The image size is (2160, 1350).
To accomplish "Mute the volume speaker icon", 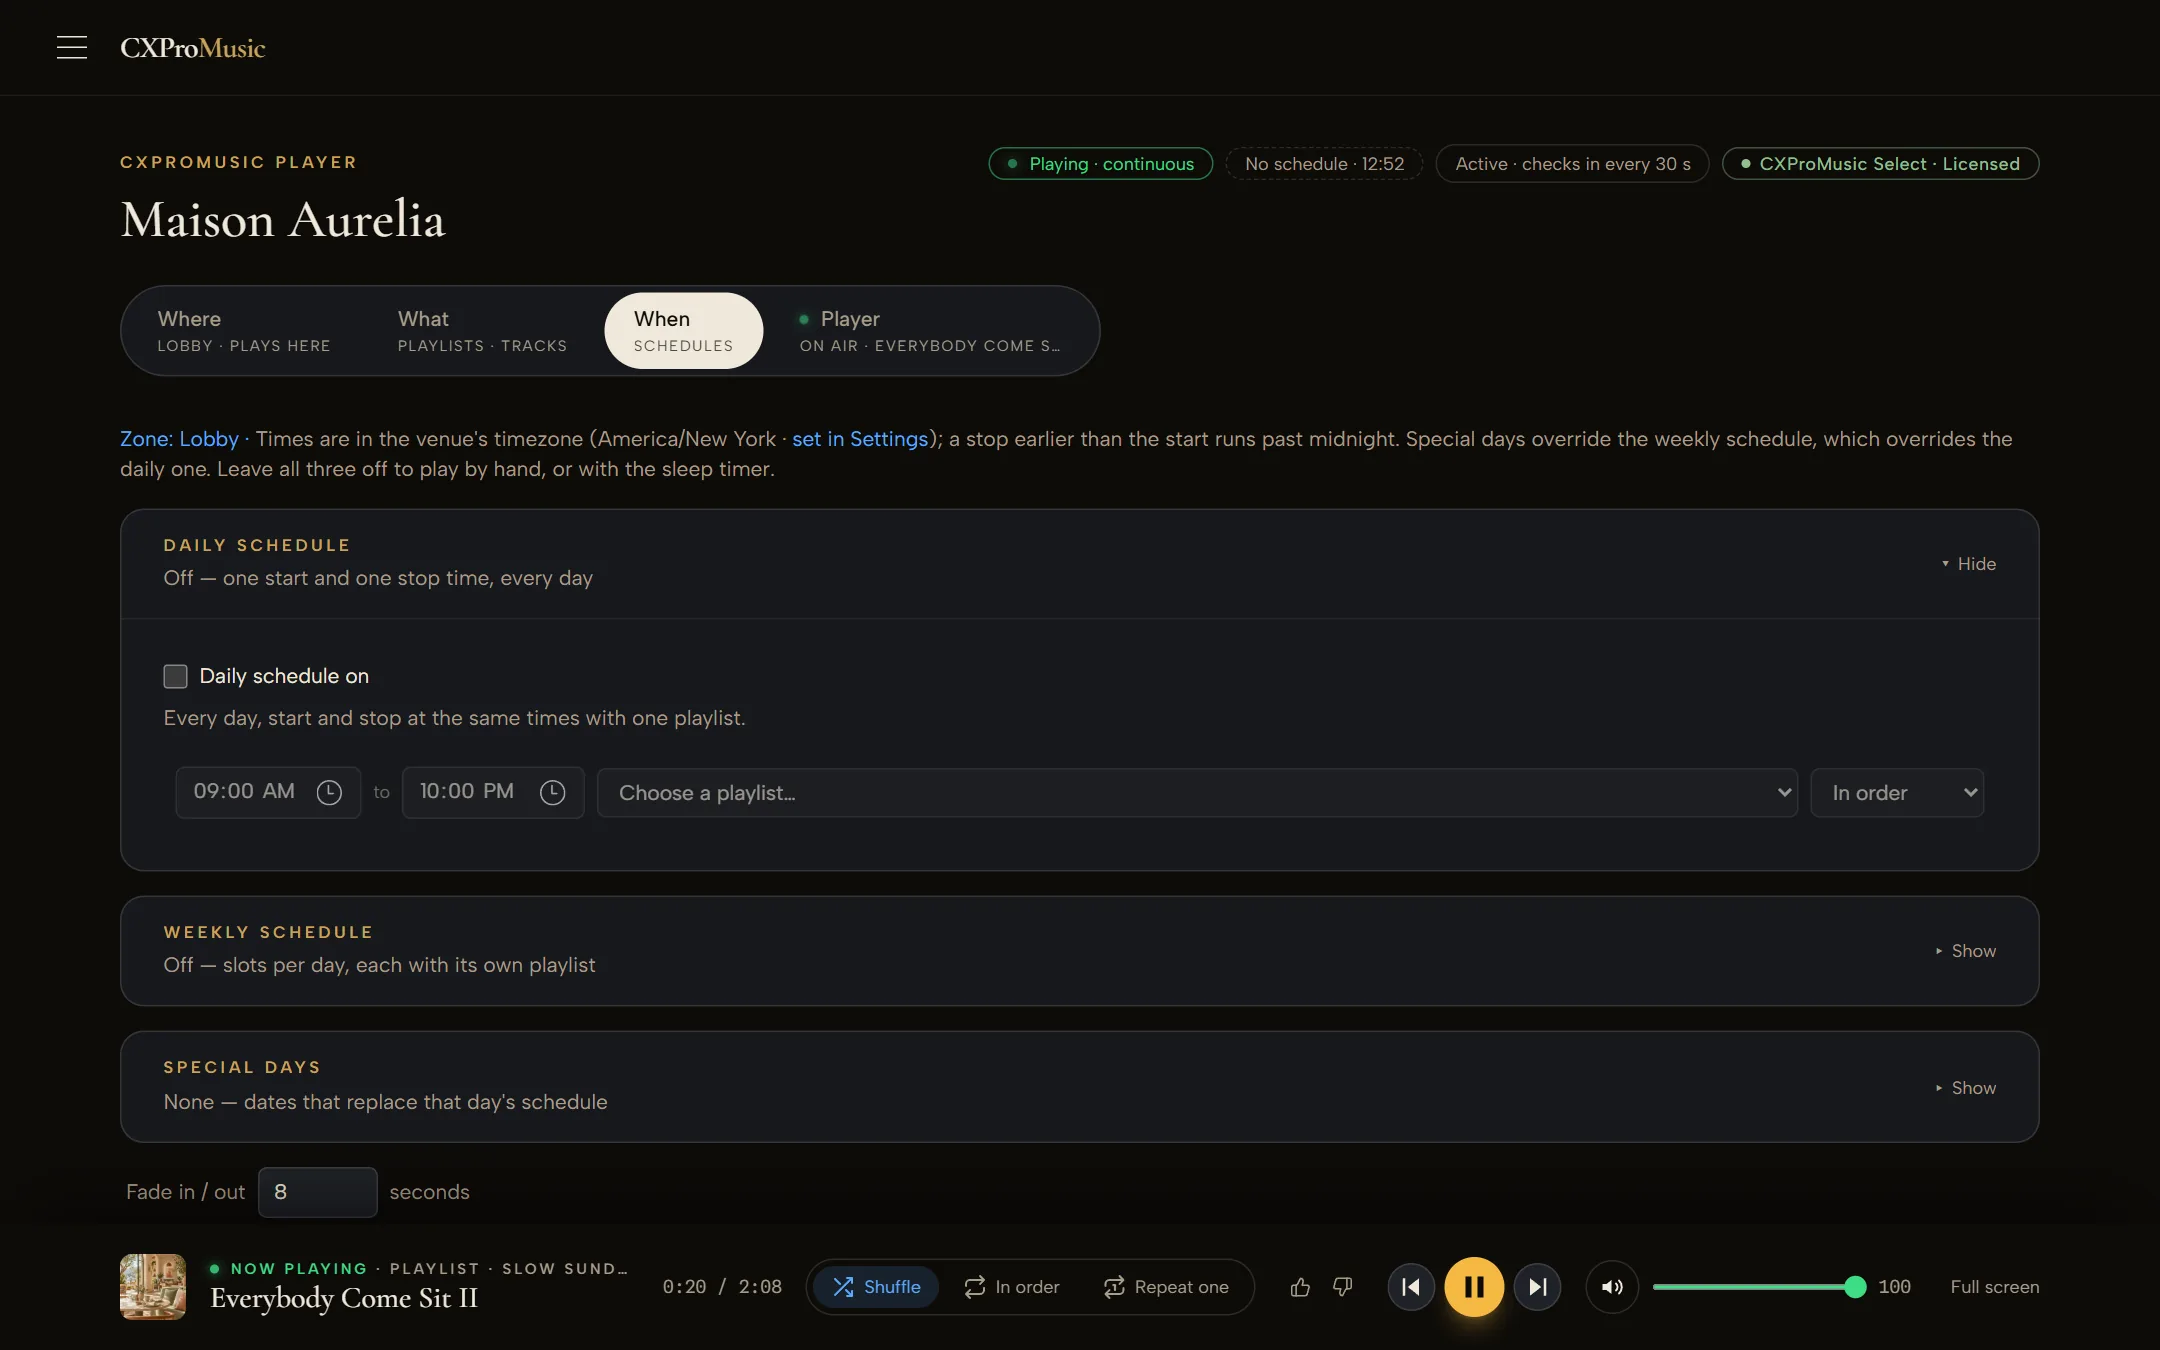I will pos(1612,1287).
